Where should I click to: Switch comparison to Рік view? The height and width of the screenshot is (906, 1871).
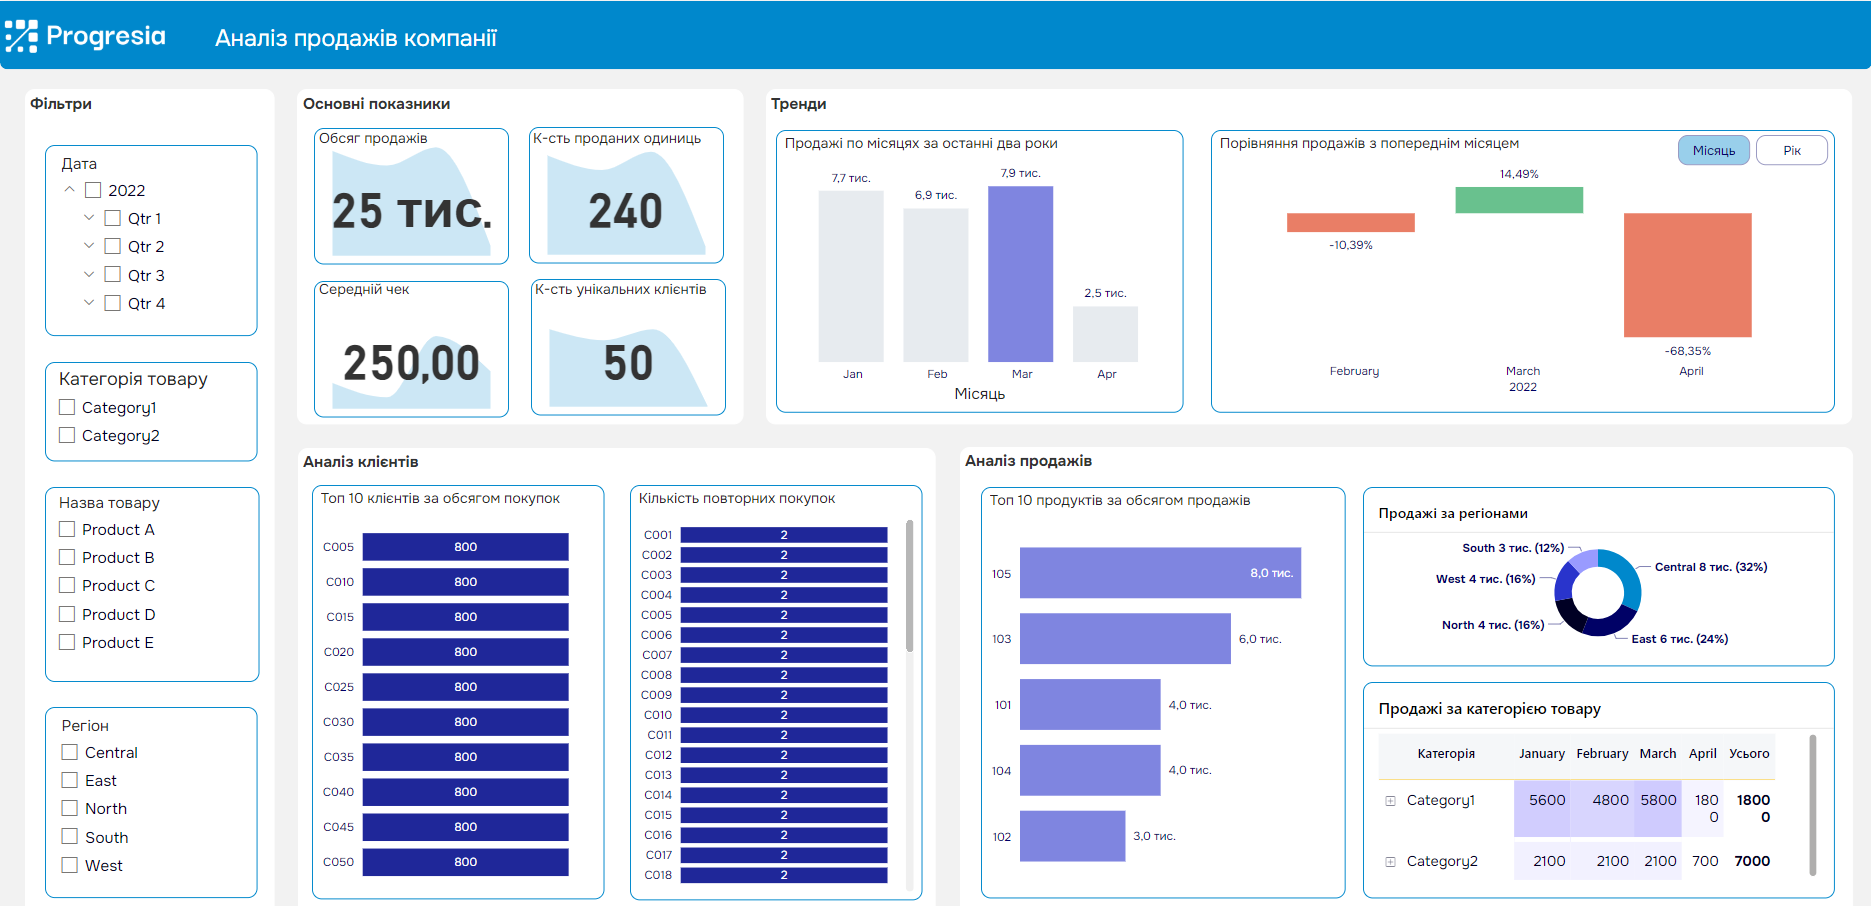click(1792, 150)
